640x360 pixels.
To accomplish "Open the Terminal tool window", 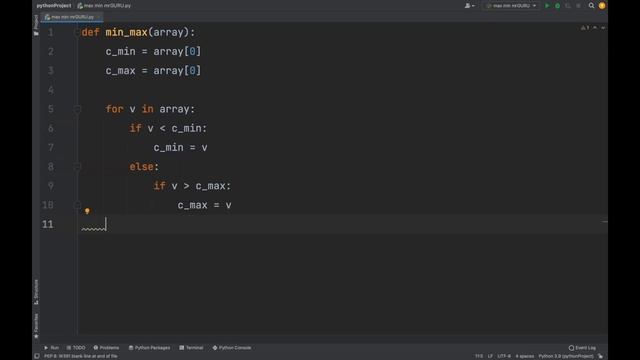I will point(191,348).
